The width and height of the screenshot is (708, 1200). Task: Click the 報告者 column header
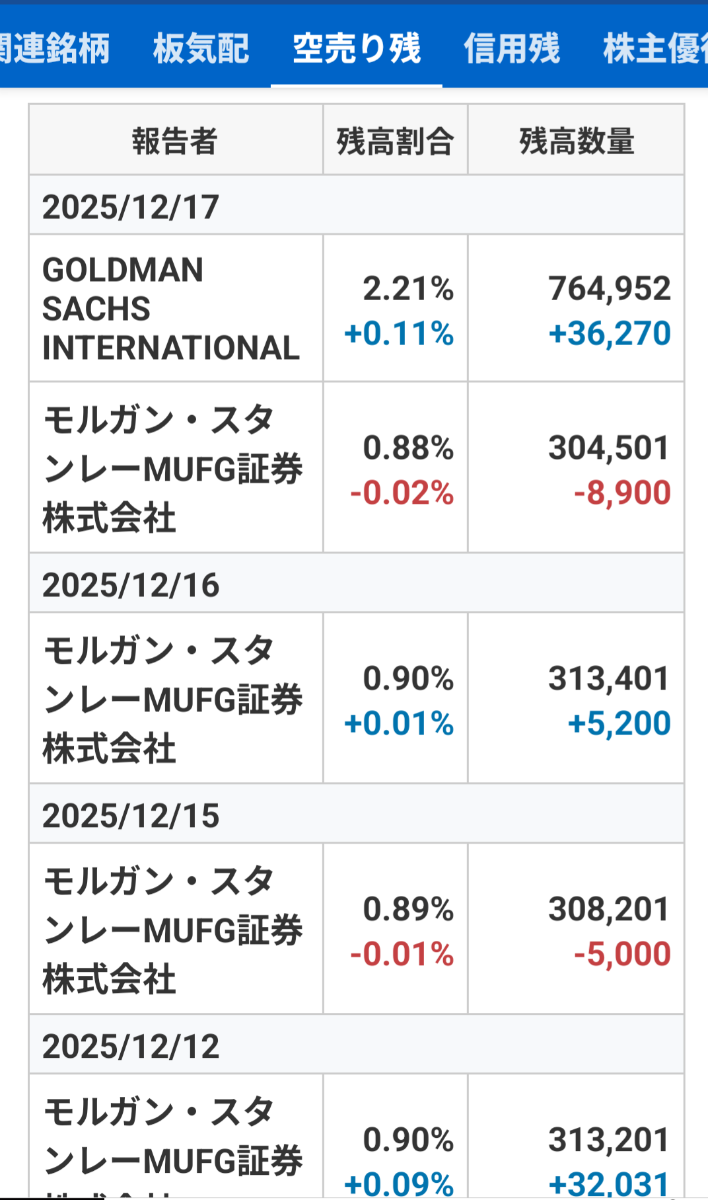click(x=175, y=141)
